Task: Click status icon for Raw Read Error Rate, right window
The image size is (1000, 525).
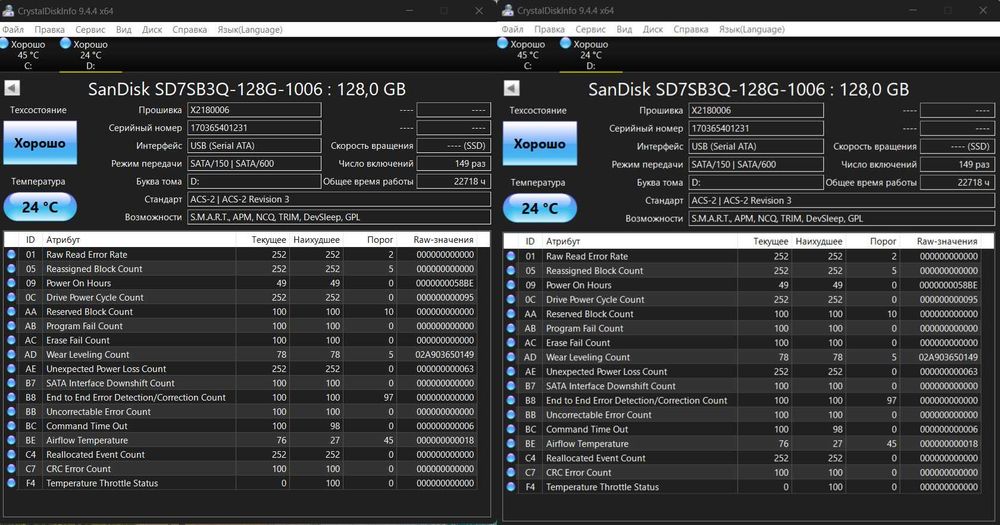Action: tap(511, 256)
